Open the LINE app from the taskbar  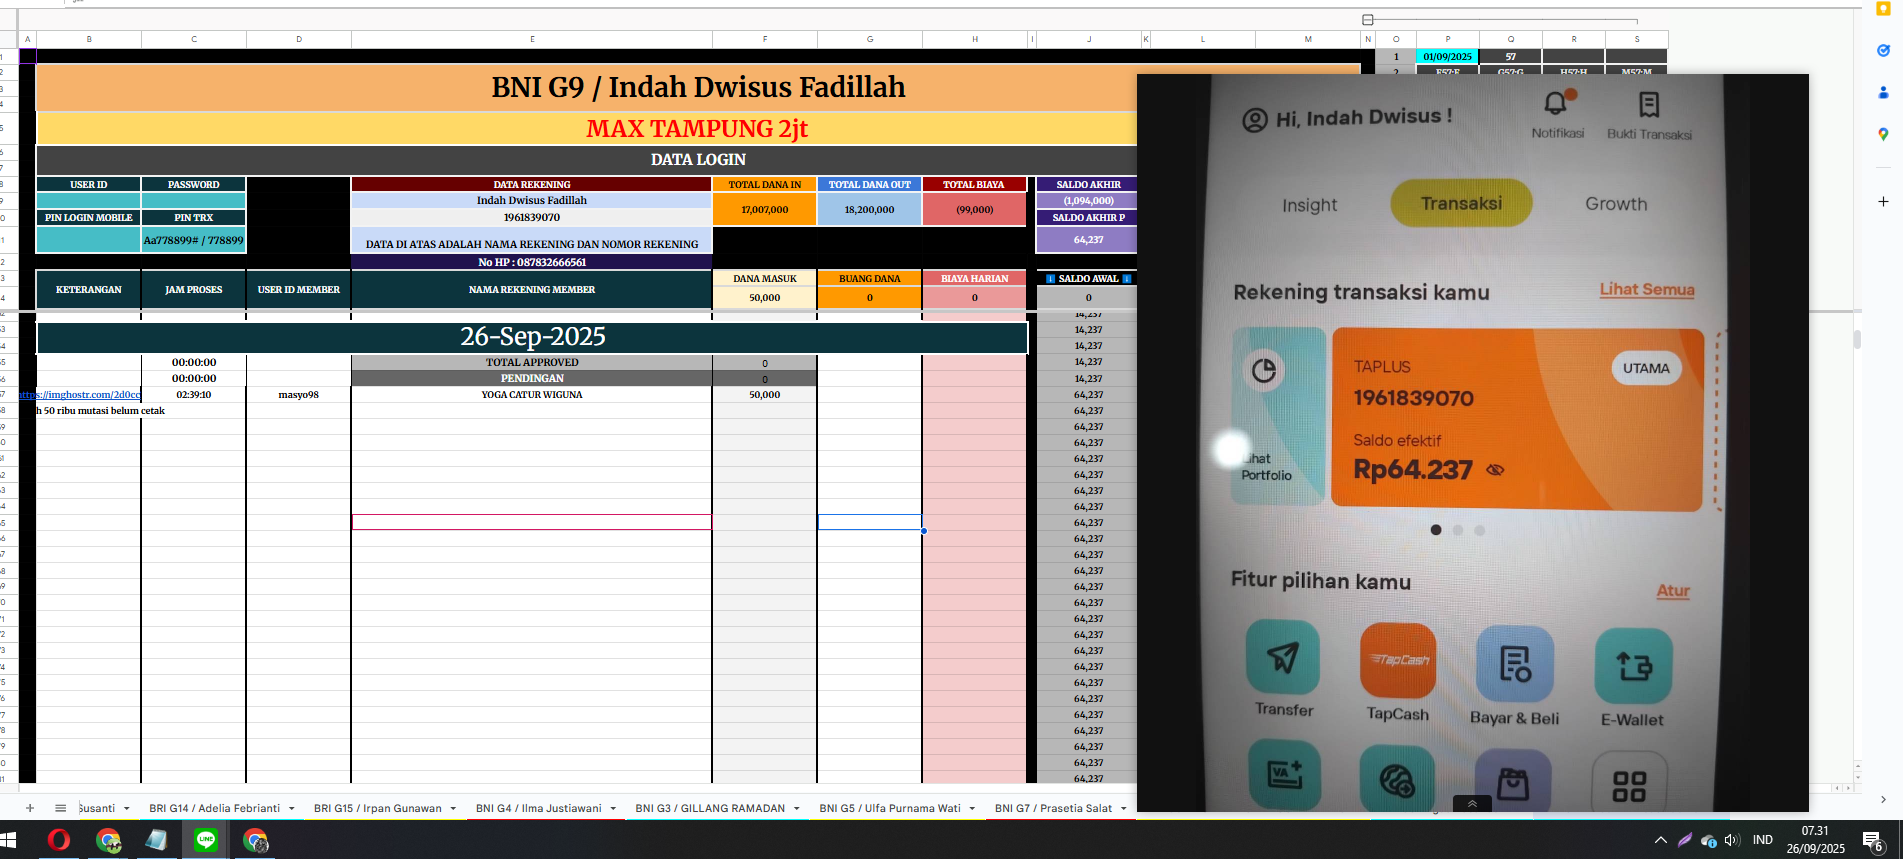[205, 840]
